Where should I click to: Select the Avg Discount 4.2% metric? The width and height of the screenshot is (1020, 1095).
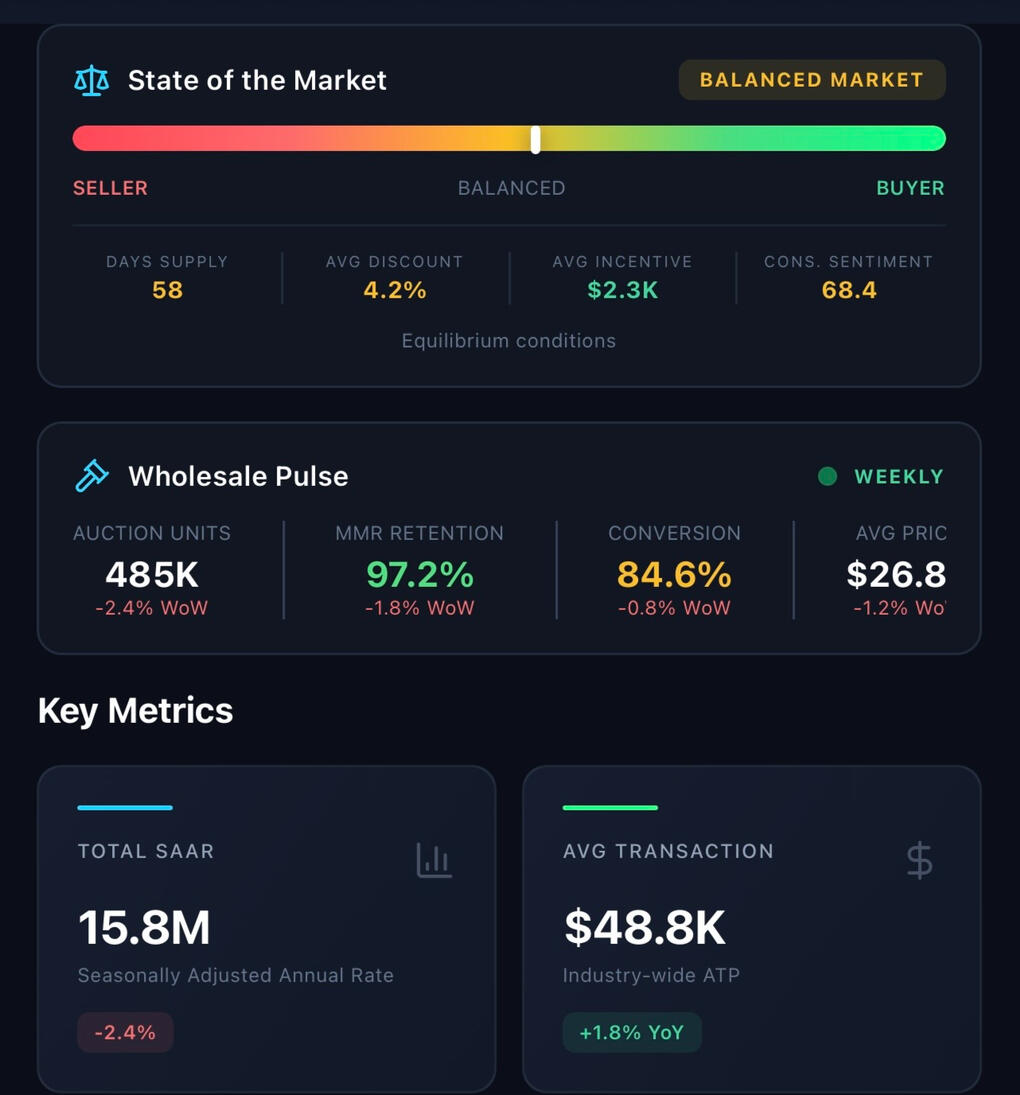(395, 277)
